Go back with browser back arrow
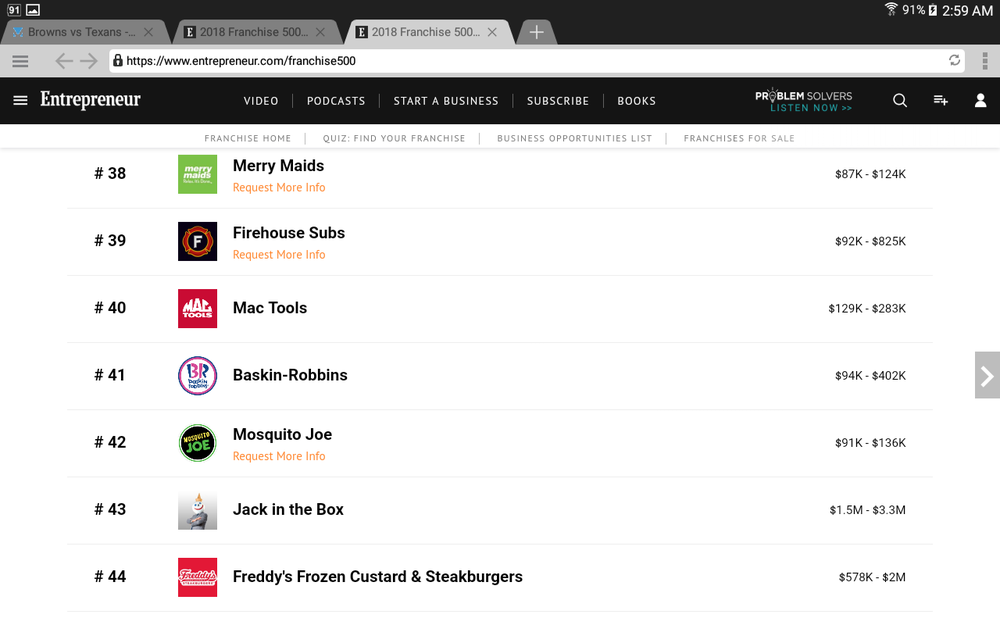 coord(64,61)
